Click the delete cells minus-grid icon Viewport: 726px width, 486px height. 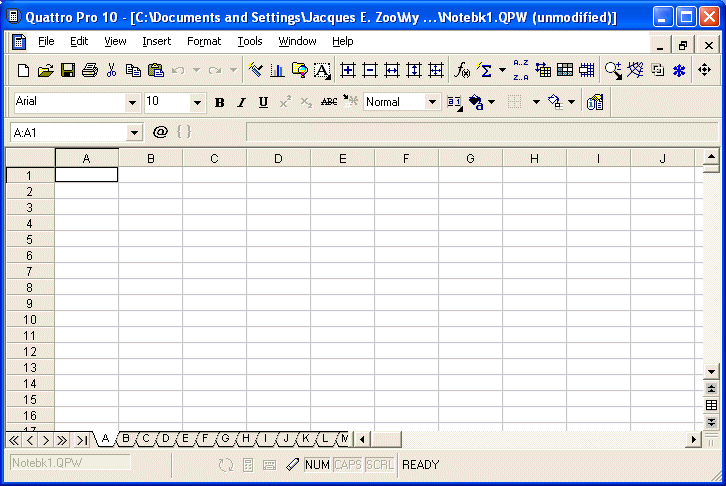tap(369, 70)
